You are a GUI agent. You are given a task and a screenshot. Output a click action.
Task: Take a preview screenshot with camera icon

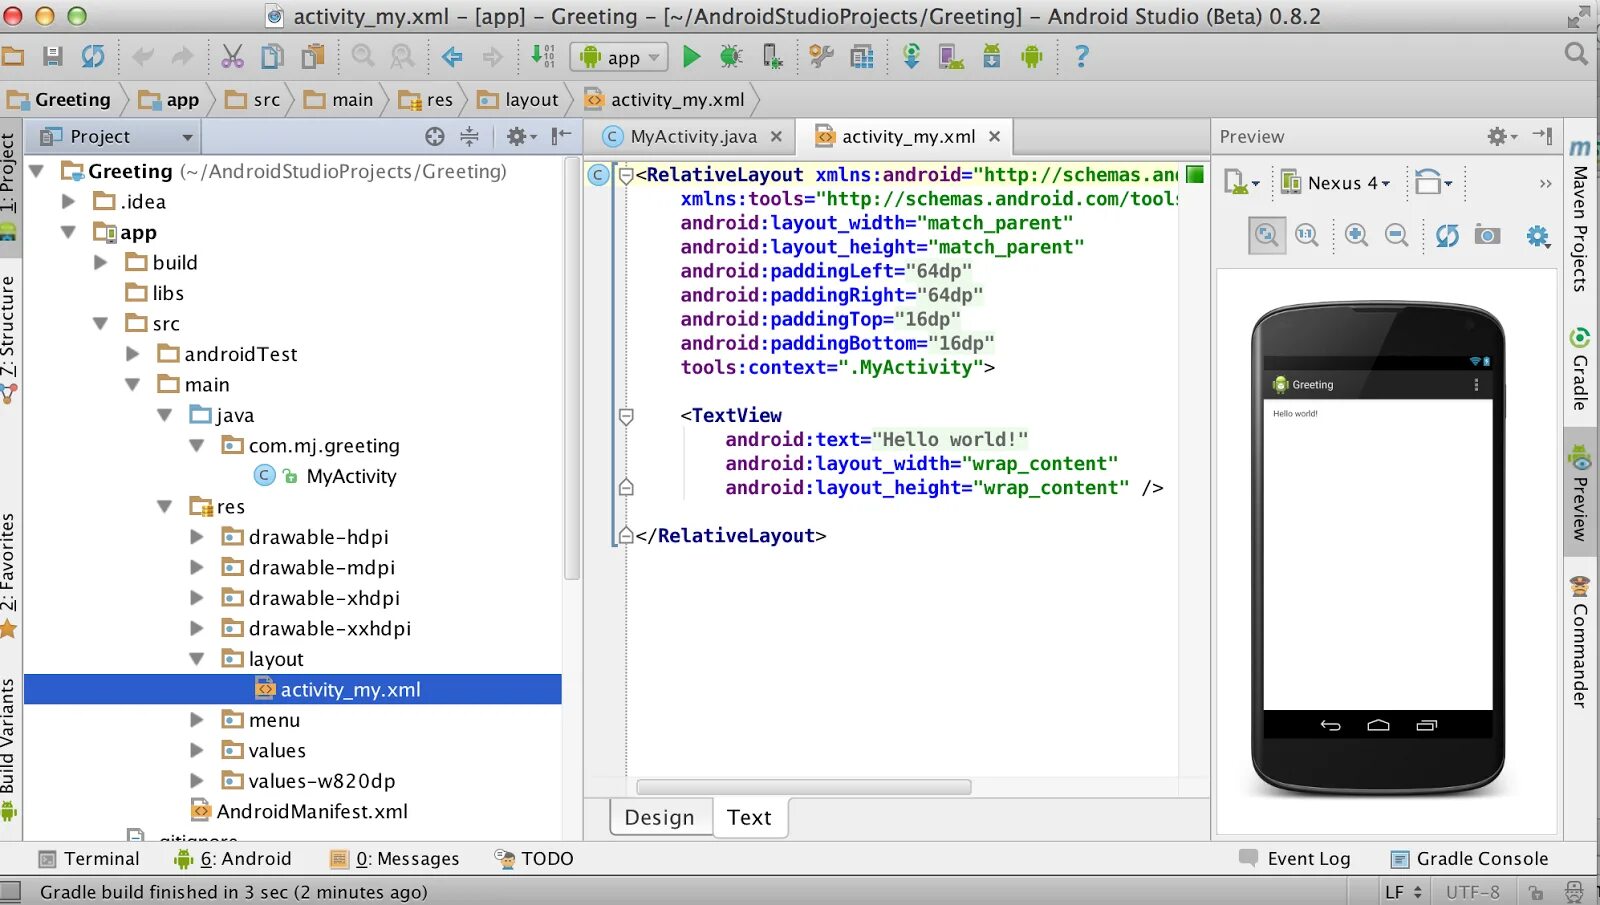pos(1488,235)
